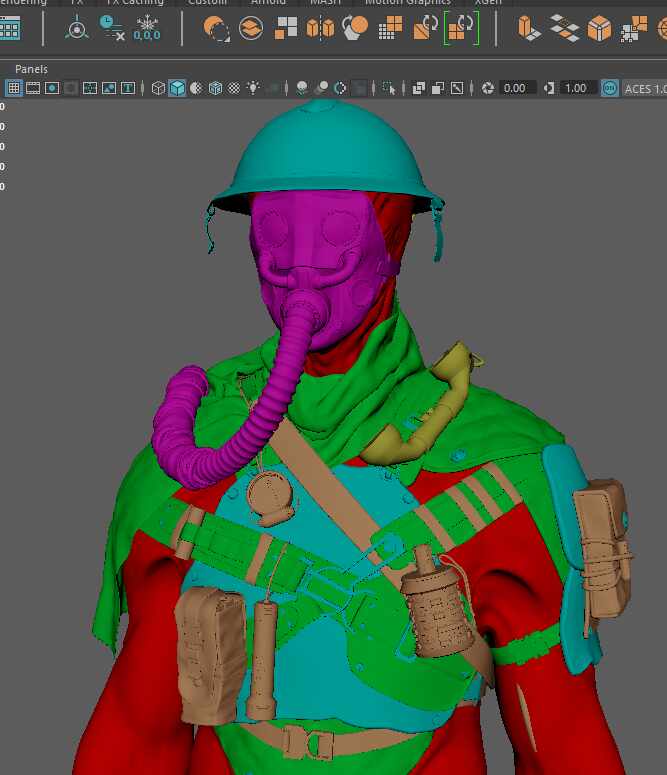The width and height of the screenshot is (667, 775).
Task: Open the ACES 1.0 view transform dropdown
Action: [x=644, y=89]
